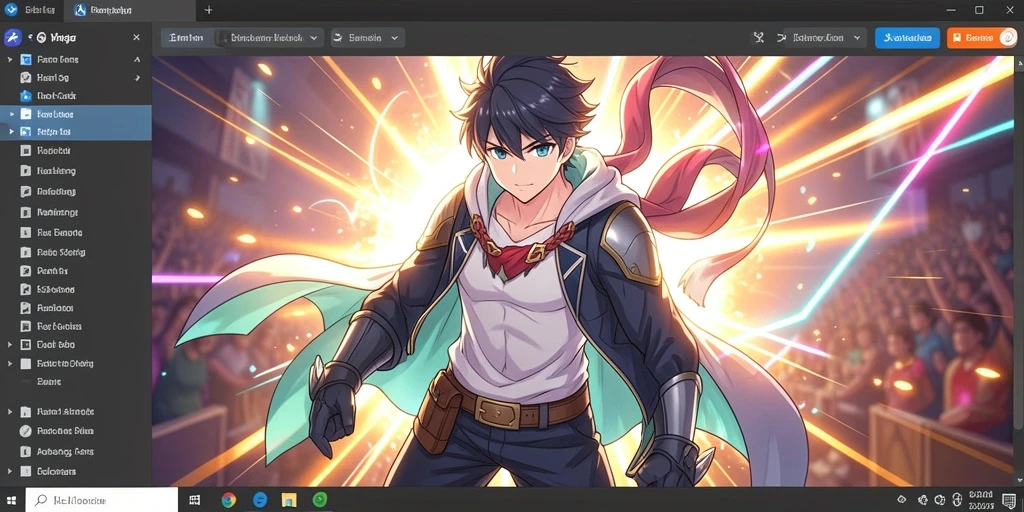Click the Chrome icon in the taskbar
1024x512 pixels.
point(228,500)
